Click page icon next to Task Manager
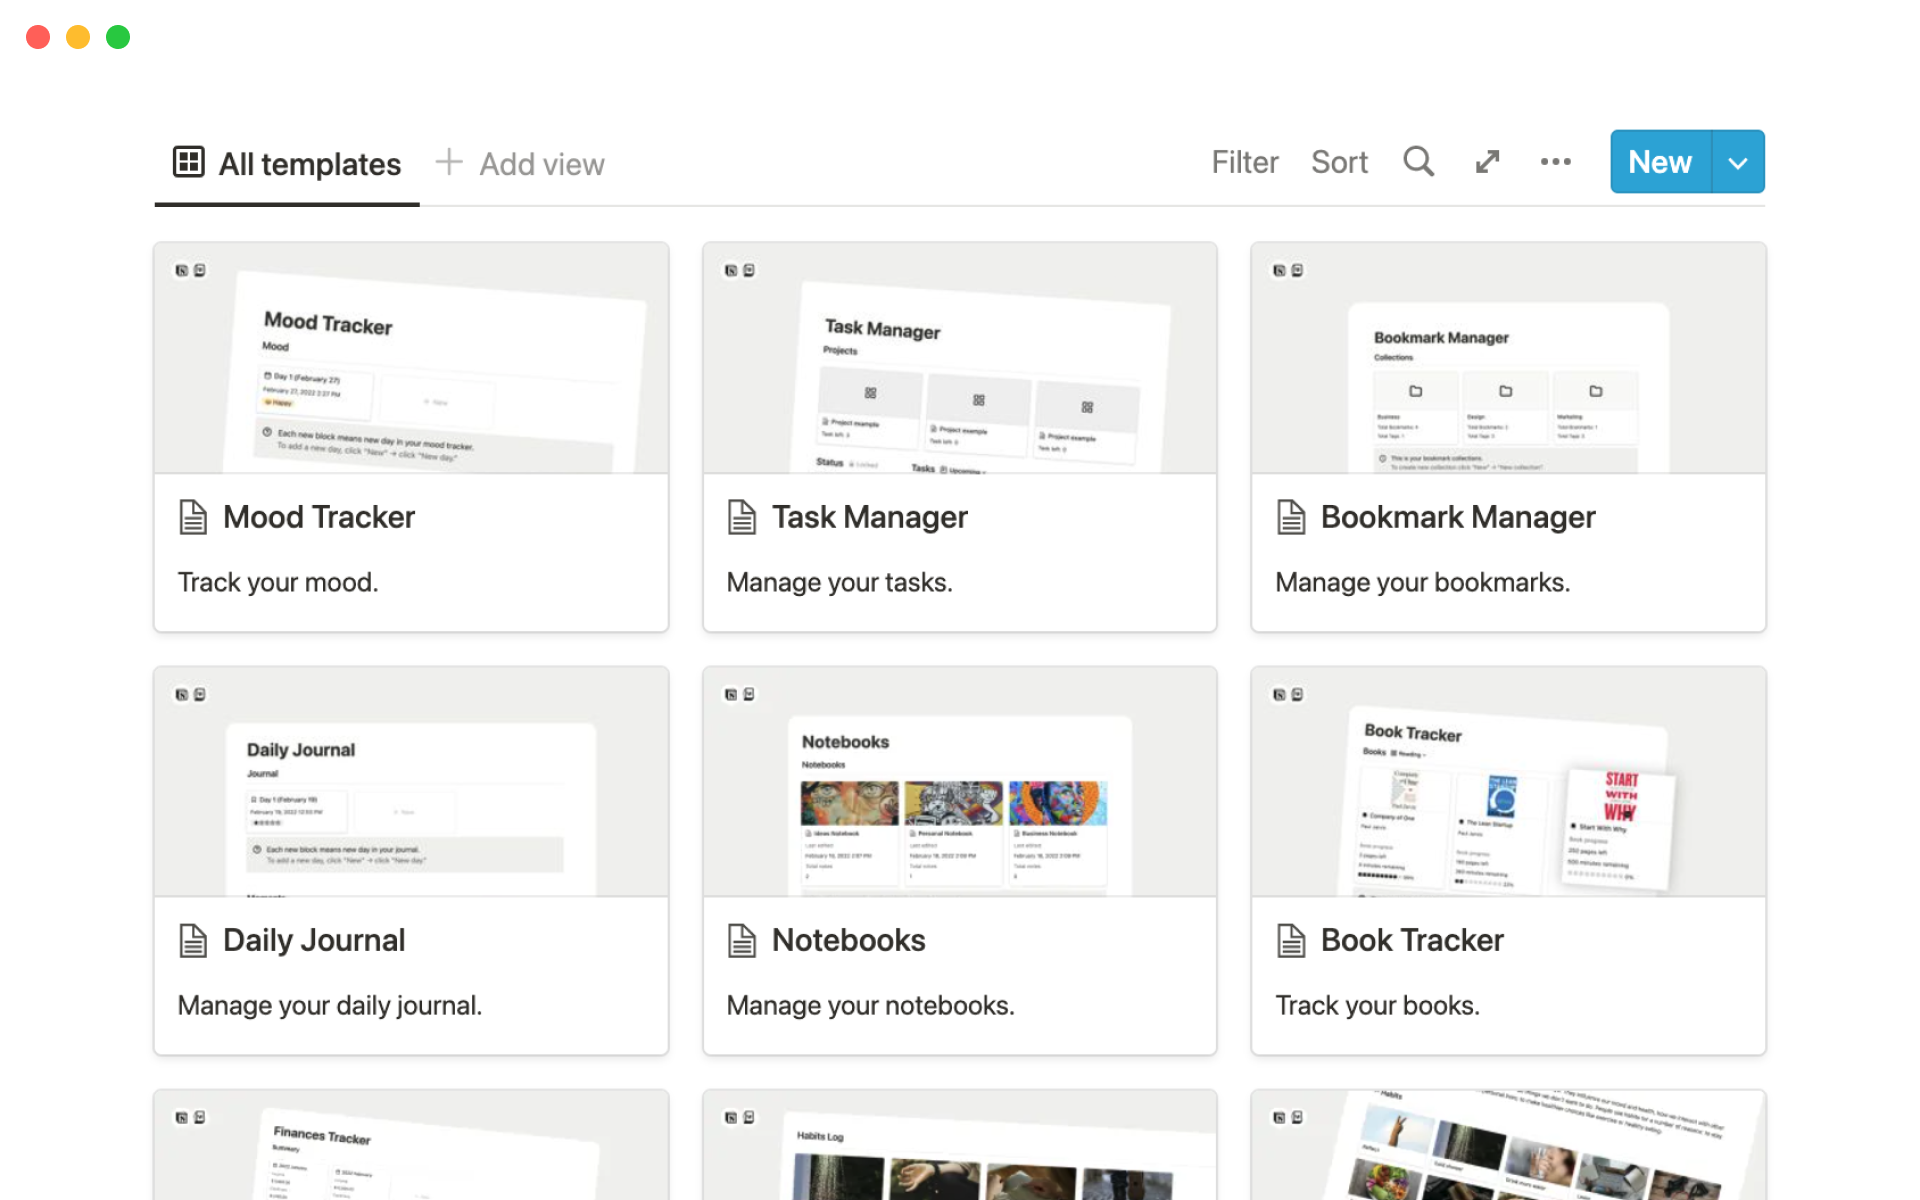 coord(741,517)
